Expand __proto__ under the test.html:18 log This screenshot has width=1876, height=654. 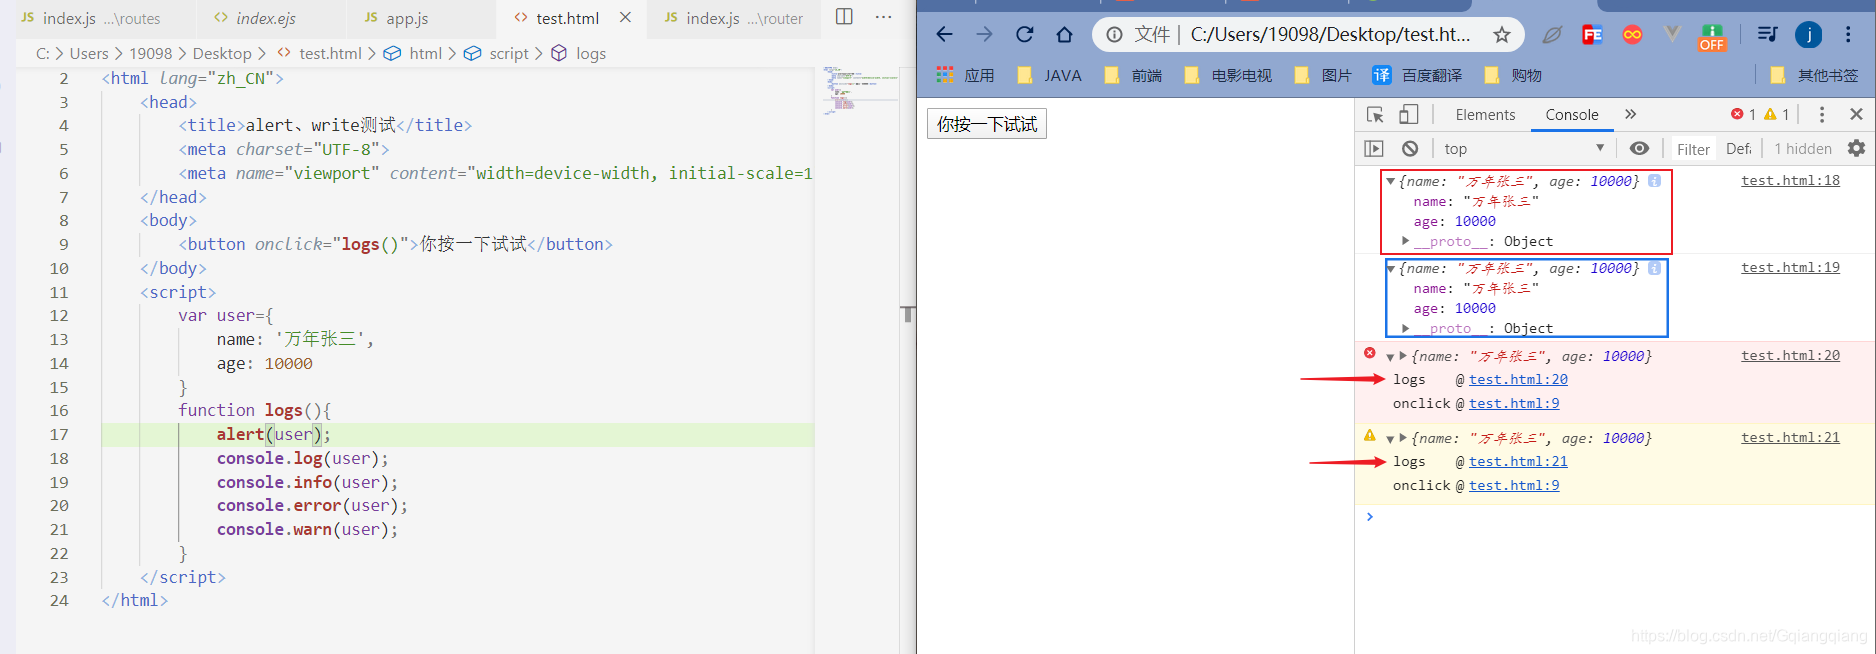(1405, 241)
